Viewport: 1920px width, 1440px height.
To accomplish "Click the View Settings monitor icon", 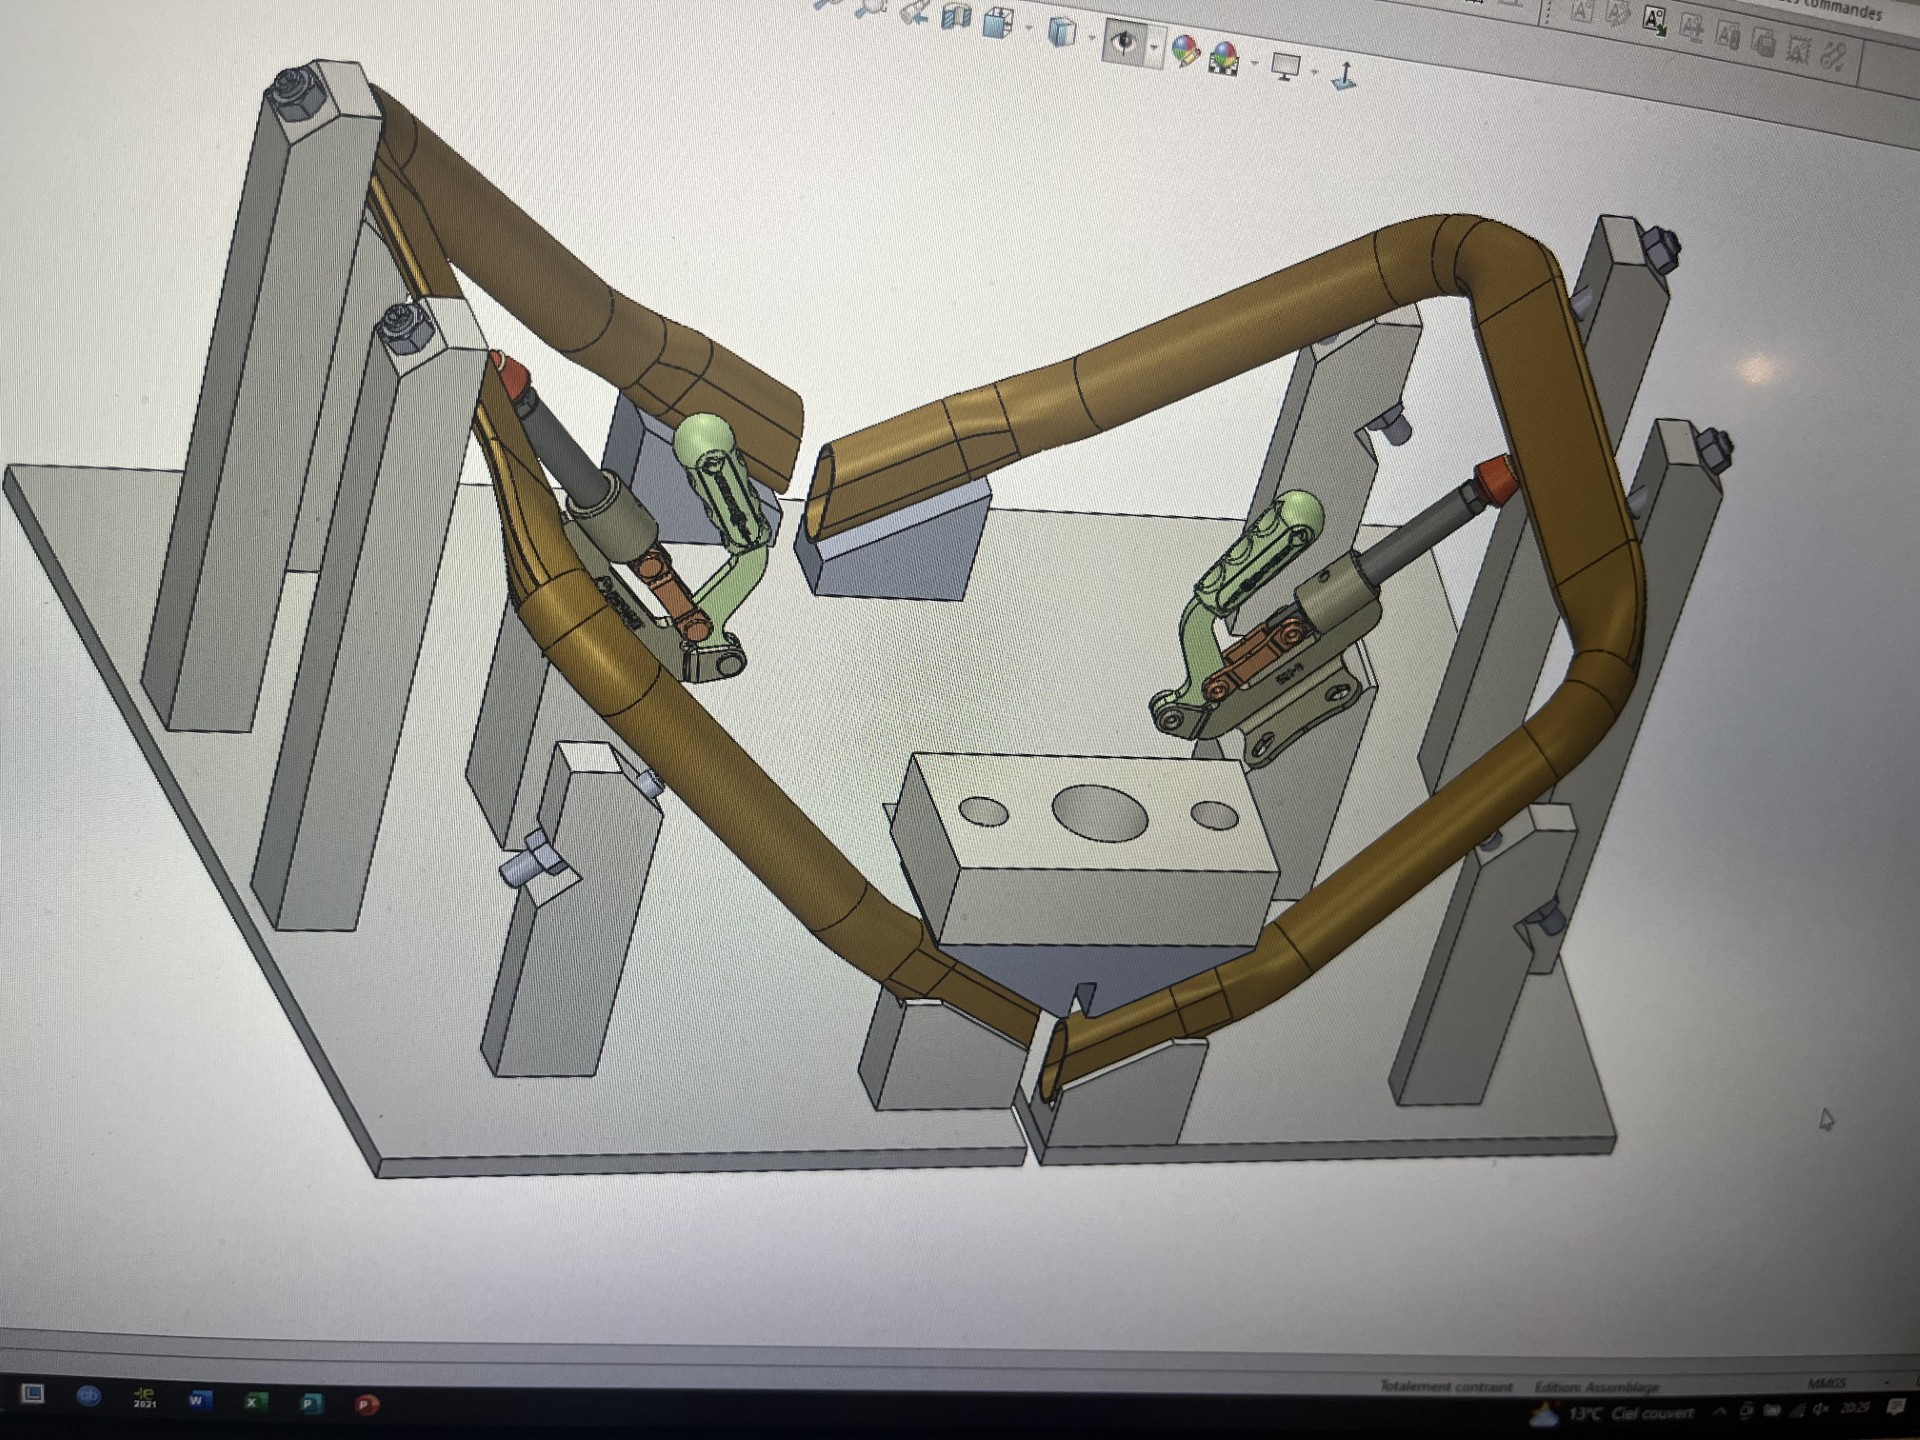I will [x=1285, y=66].
